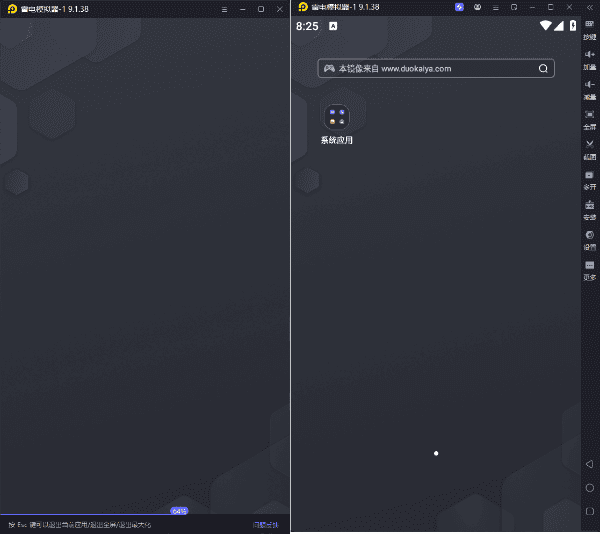600x534 pixels.
Task: Click the search magnifier icon in search bar
Action: tap(543, 68)
